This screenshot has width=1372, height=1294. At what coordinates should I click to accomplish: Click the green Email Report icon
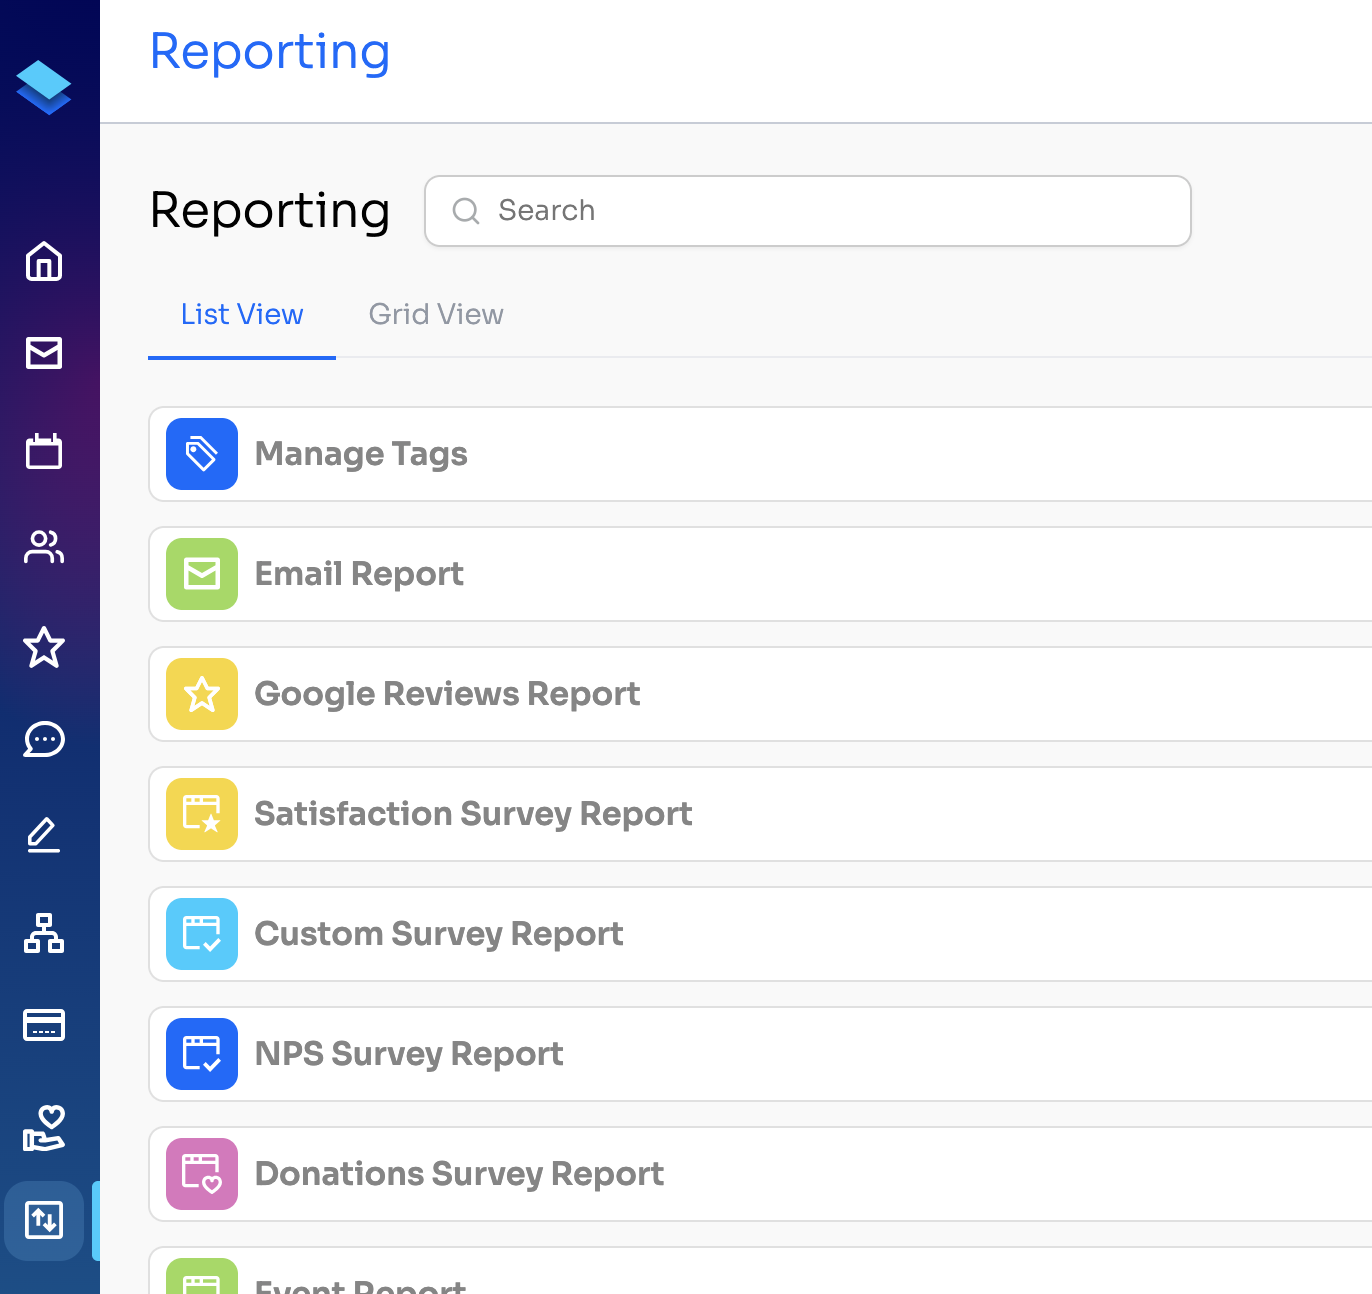(x=202, y=574)
